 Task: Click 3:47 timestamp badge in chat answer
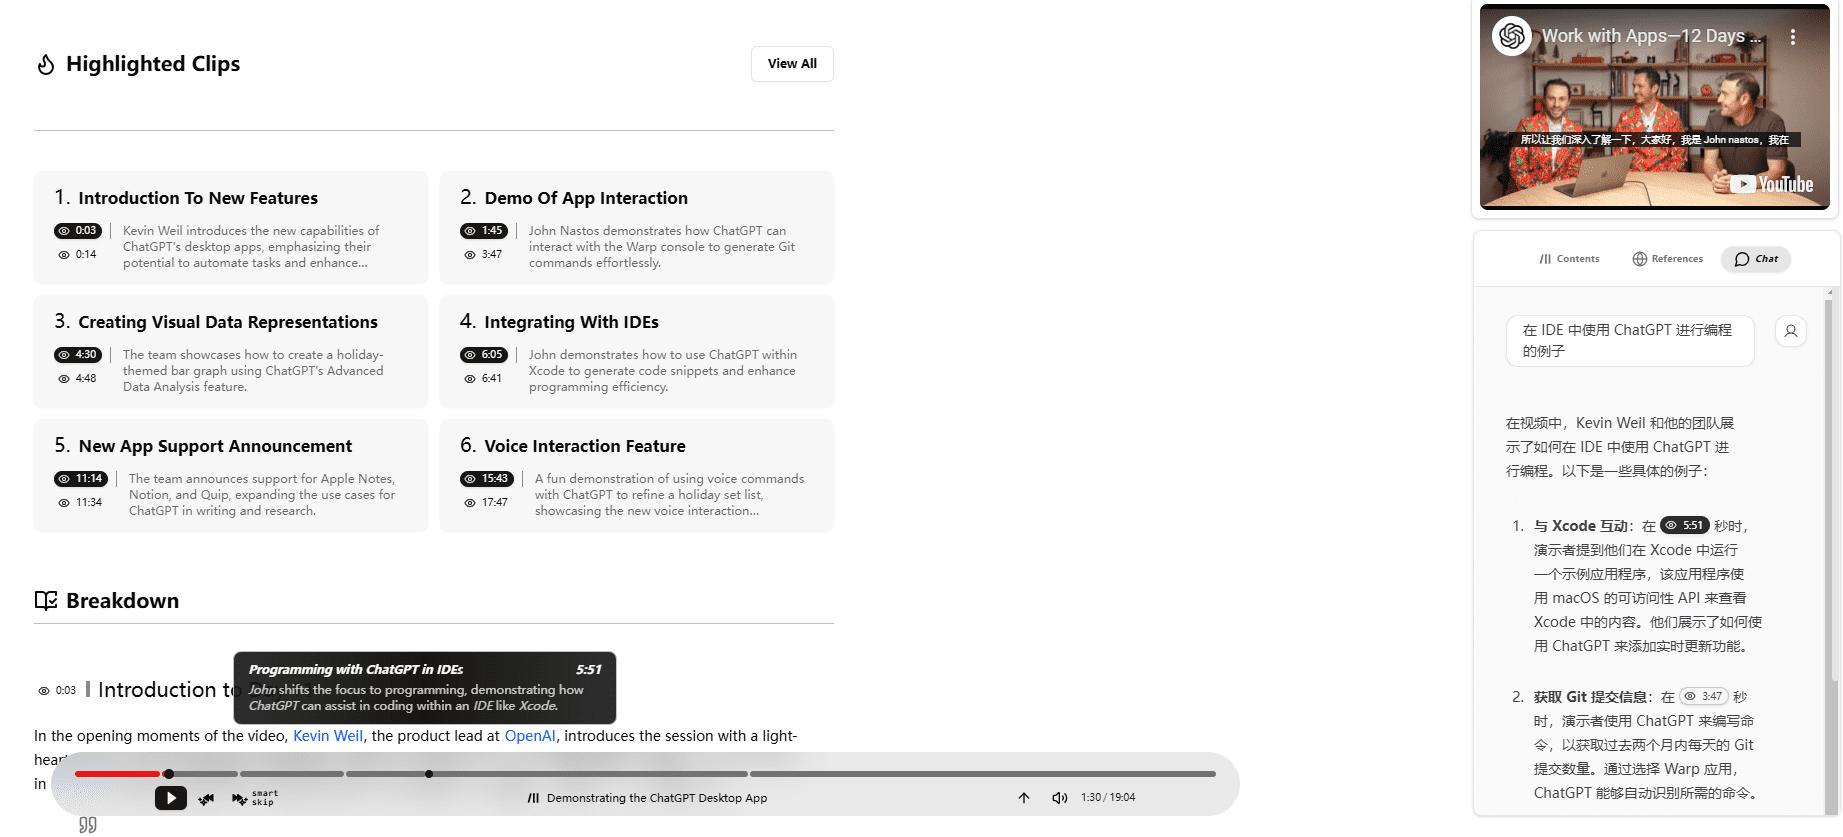pyautogui.click(x=1704, y=696)
